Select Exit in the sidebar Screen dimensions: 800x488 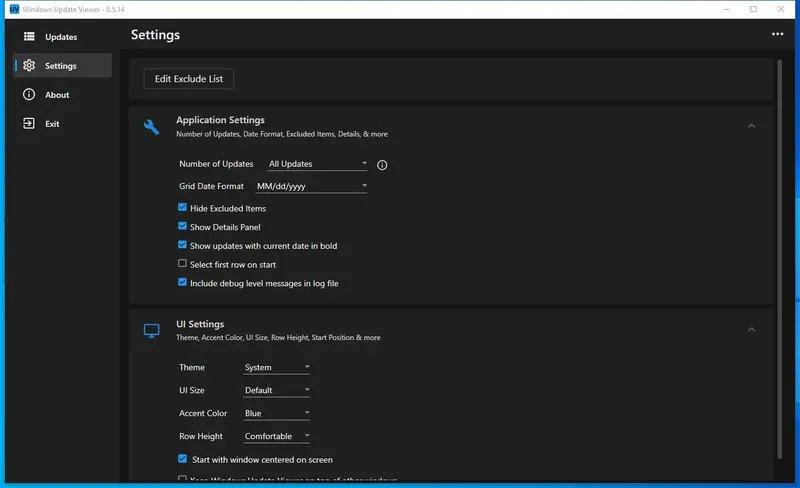coord(52,124)
